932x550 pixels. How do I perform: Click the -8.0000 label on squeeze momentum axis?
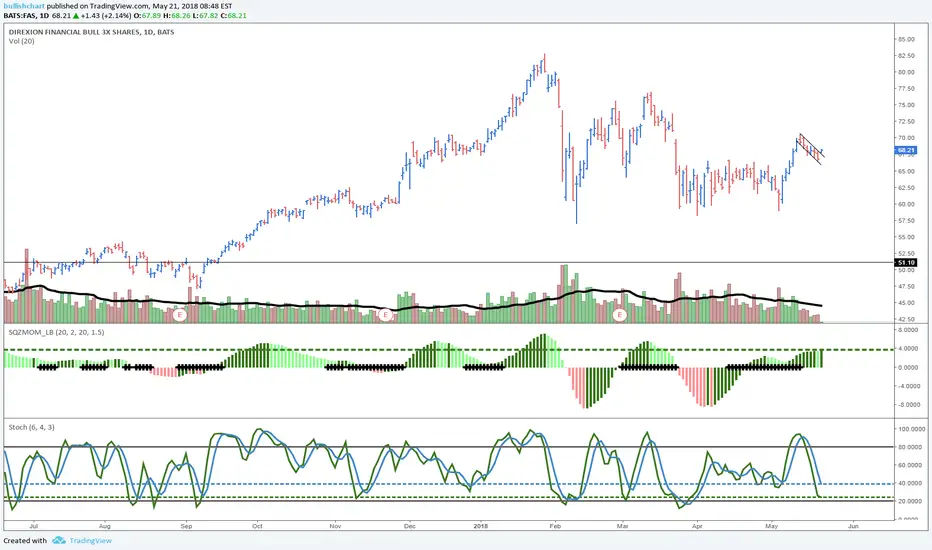908,405
